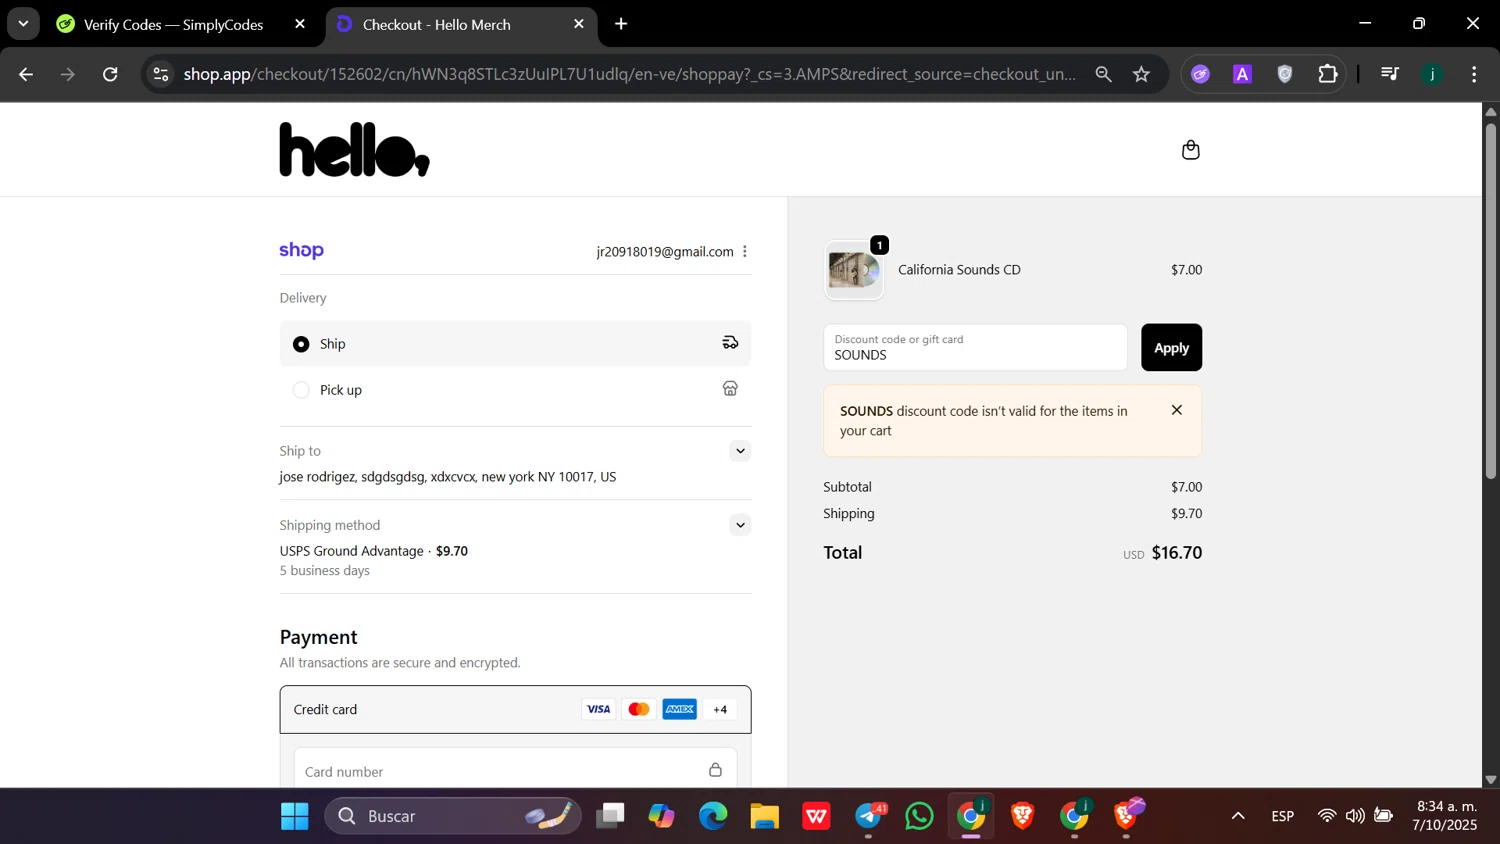Open Brave browser from the taskbar
This screenshot has width=1500, height=844.
pyautogui.click(x=1022, y=816)
